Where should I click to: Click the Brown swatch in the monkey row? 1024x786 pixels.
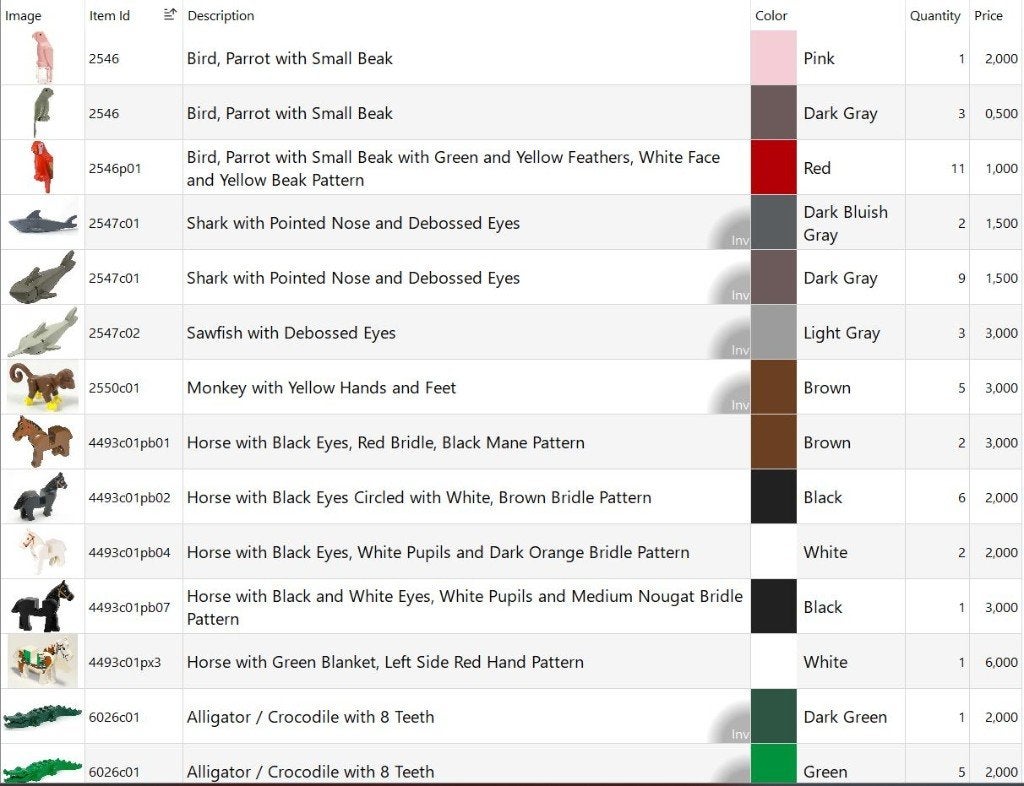pos(773,387)
